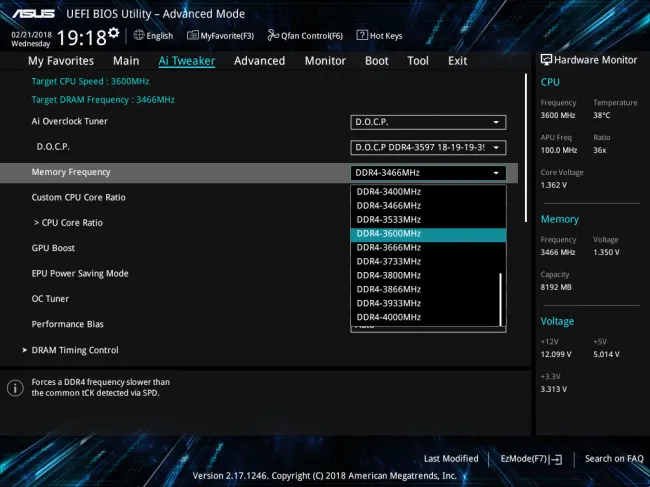Pick DDR4-3733MHz option
Image resolution: width=650 pixels, height=487 pixels.
click(428, 262)
